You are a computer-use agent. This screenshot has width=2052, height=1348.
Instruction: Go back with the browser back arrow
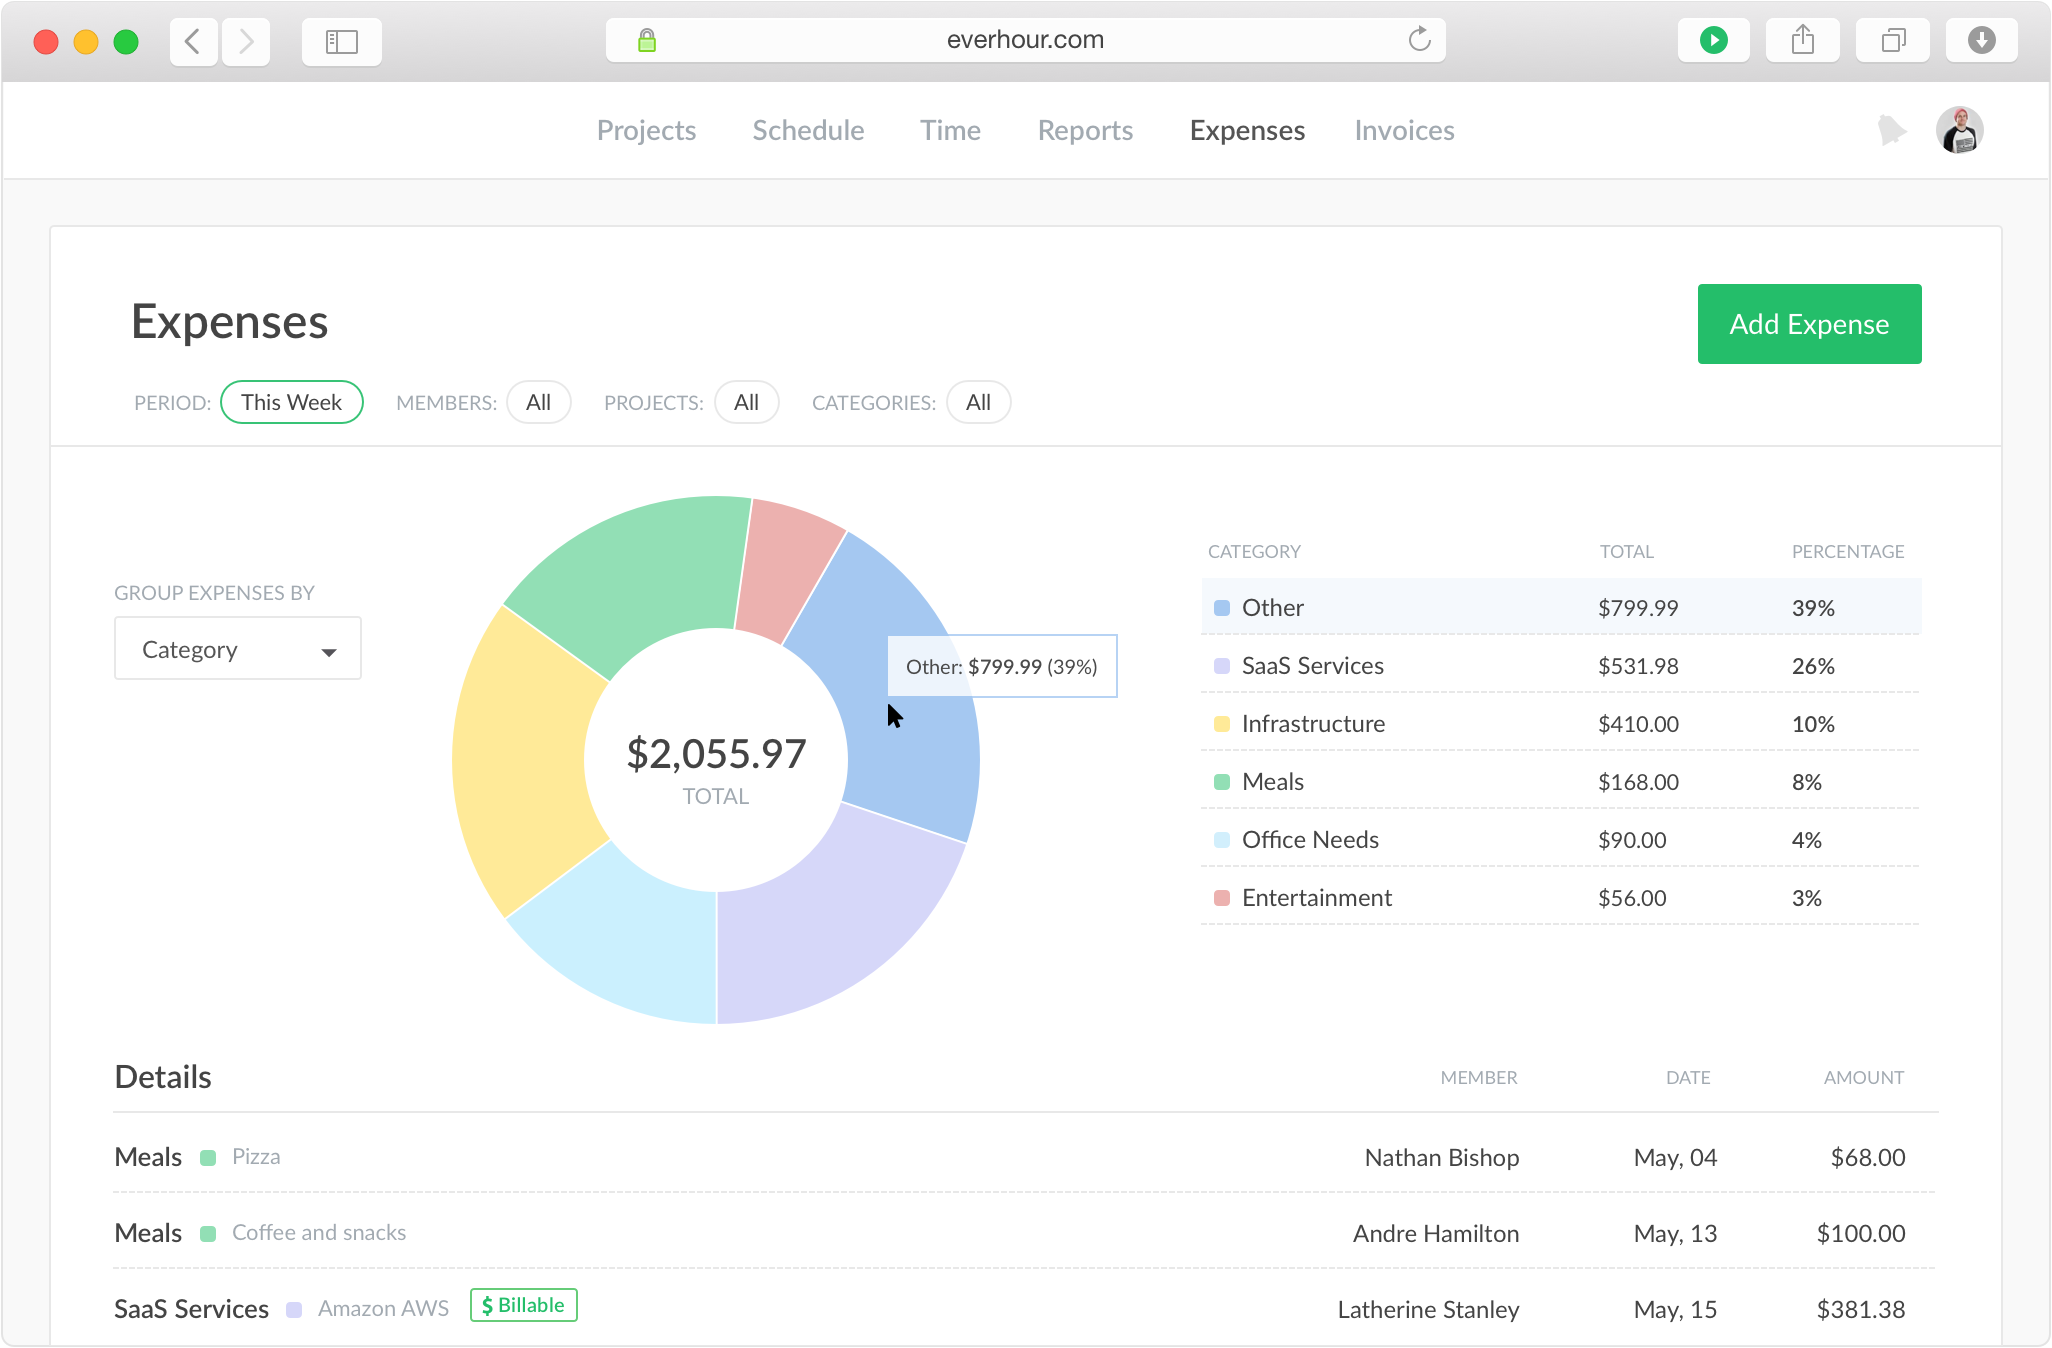coord(194,41)
